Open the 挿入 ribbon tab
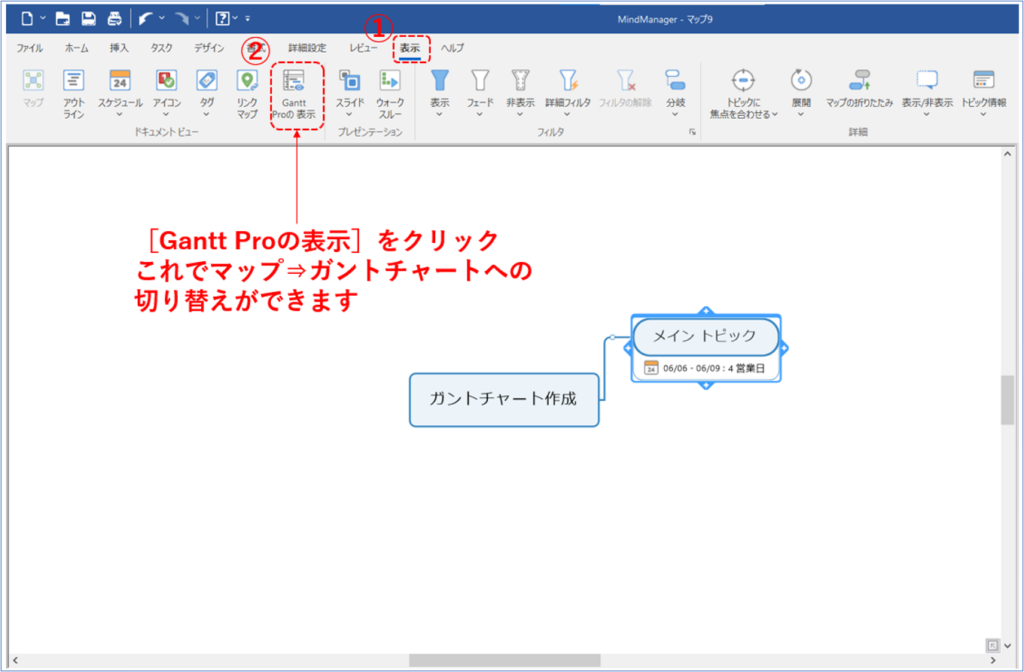 (x=119, y=48)
